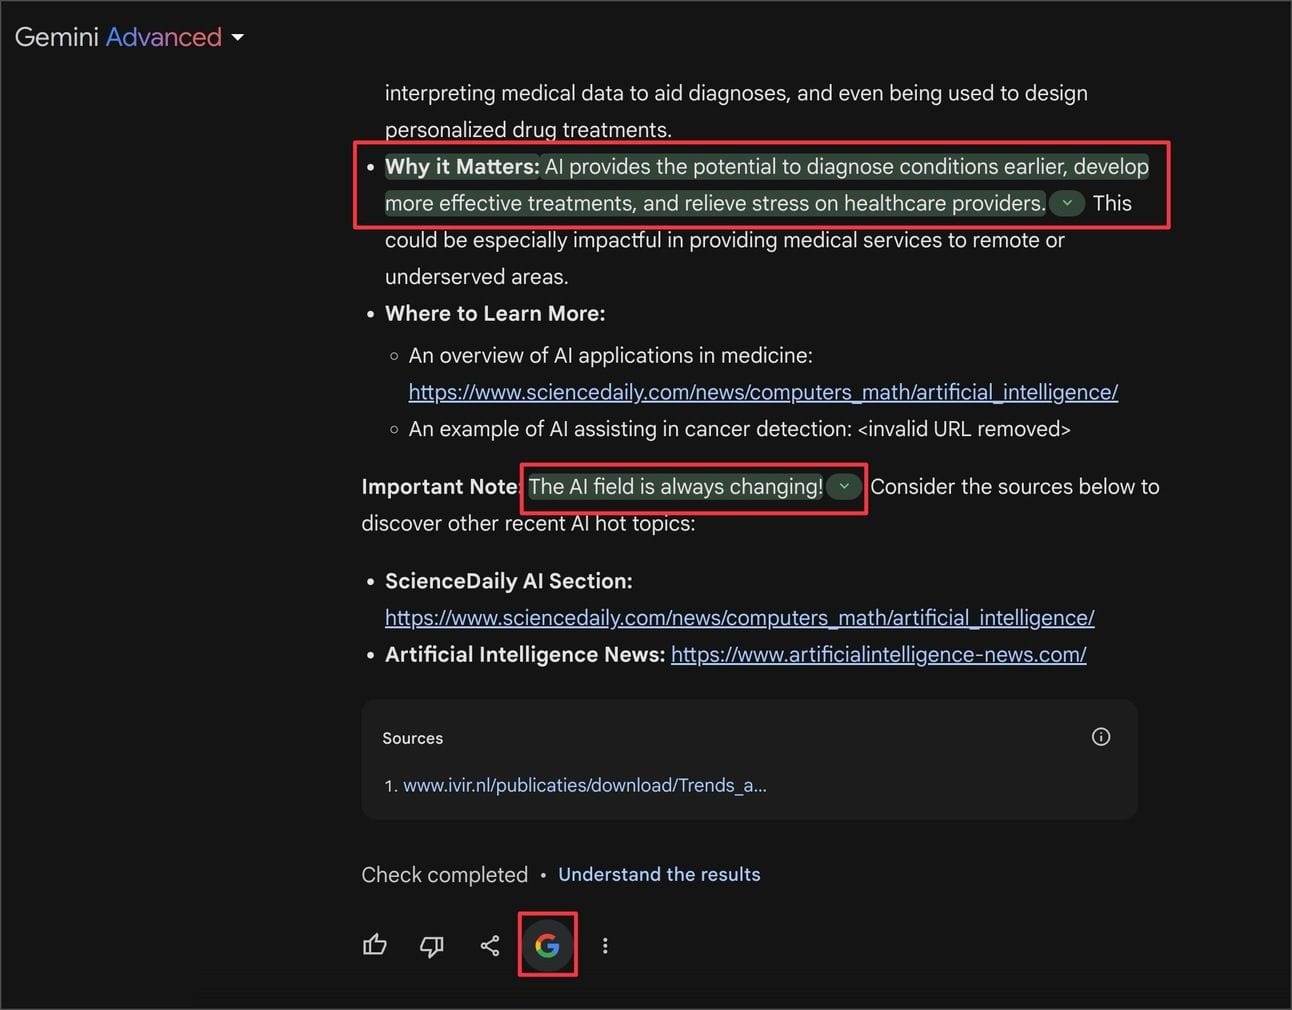Viewport: 1292px width, 1010px height.
Task: Click the 'Artificial Intelligence News:' label
Action: coord(525,655)
